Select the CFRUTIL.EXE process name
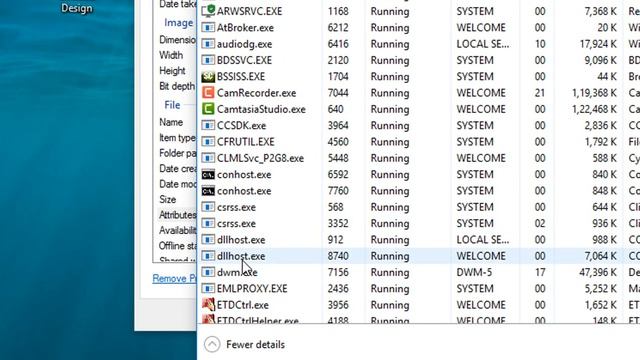Viewport: 640px width, 360px height. click(x=246, y=142)
